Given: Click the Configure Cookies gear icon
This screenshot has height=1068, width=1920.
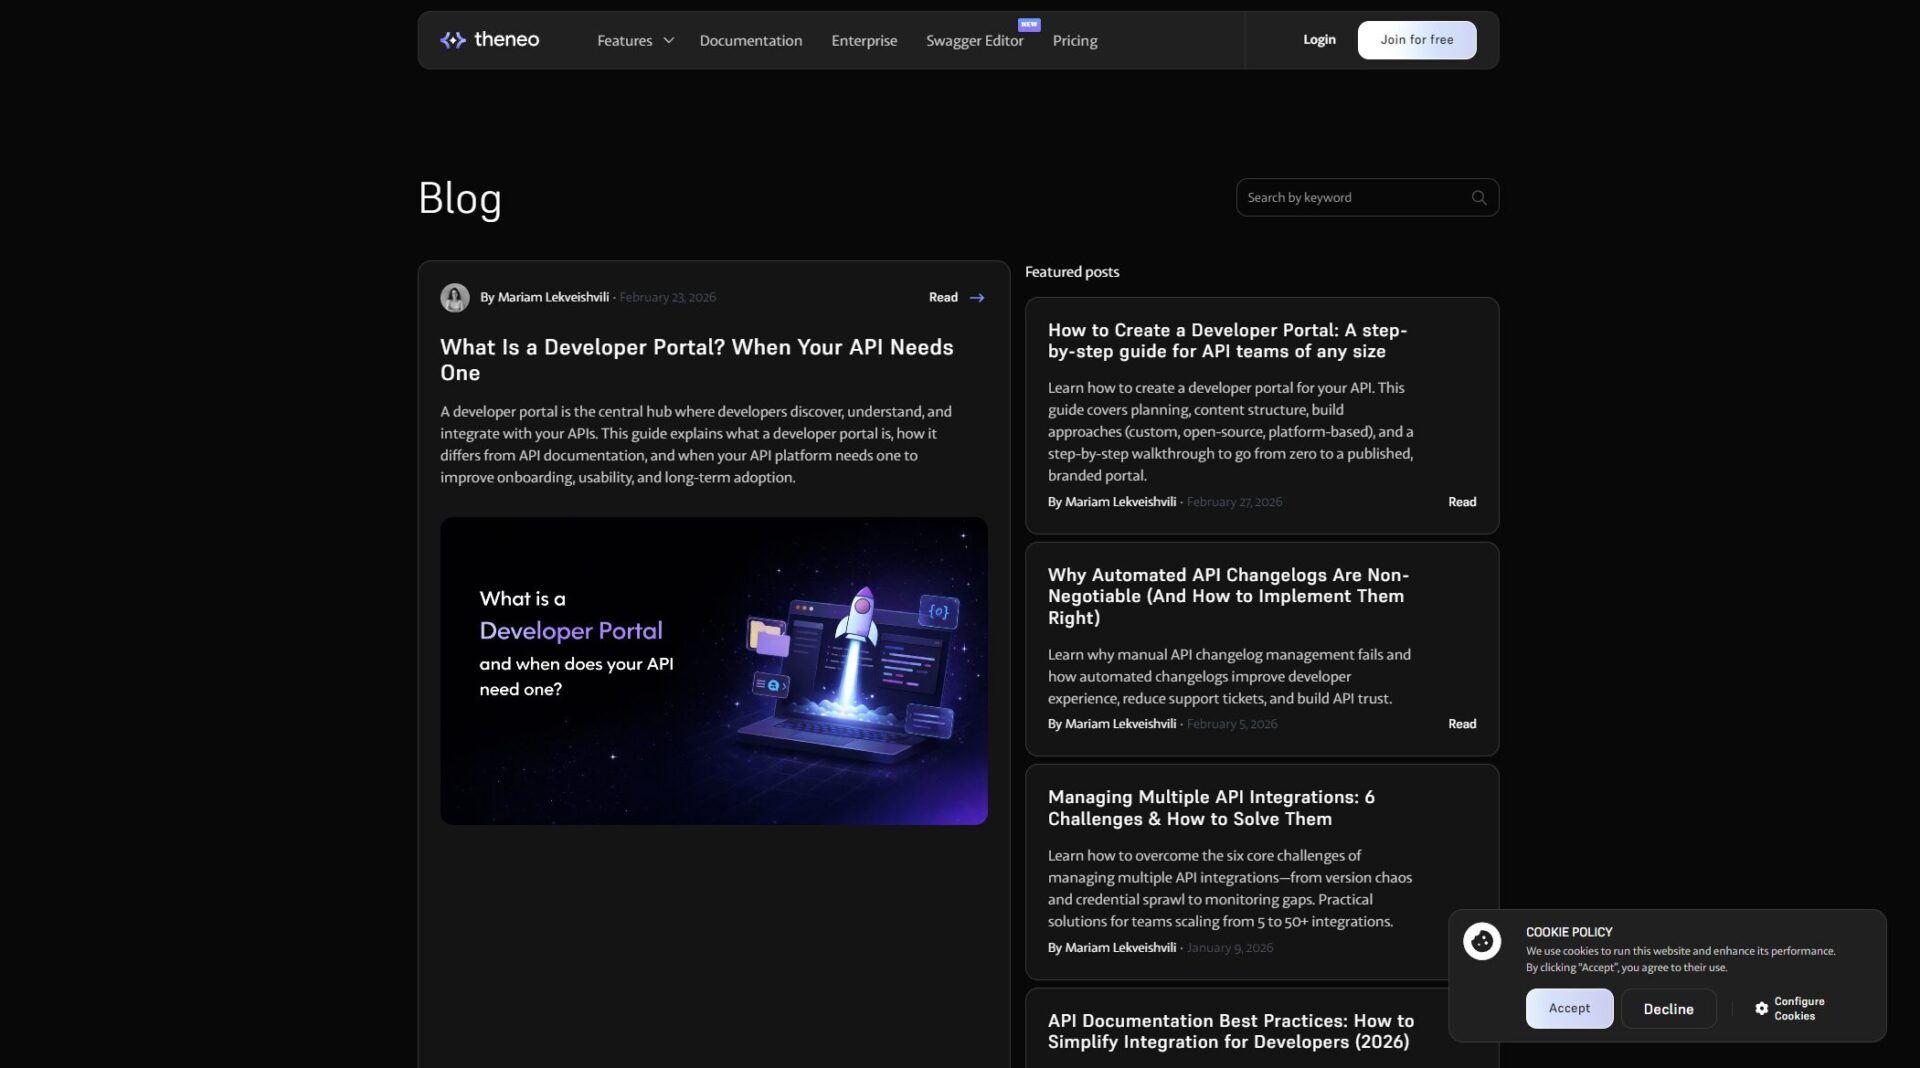Looking at the screenshot, I should tap(1761, 1009).
